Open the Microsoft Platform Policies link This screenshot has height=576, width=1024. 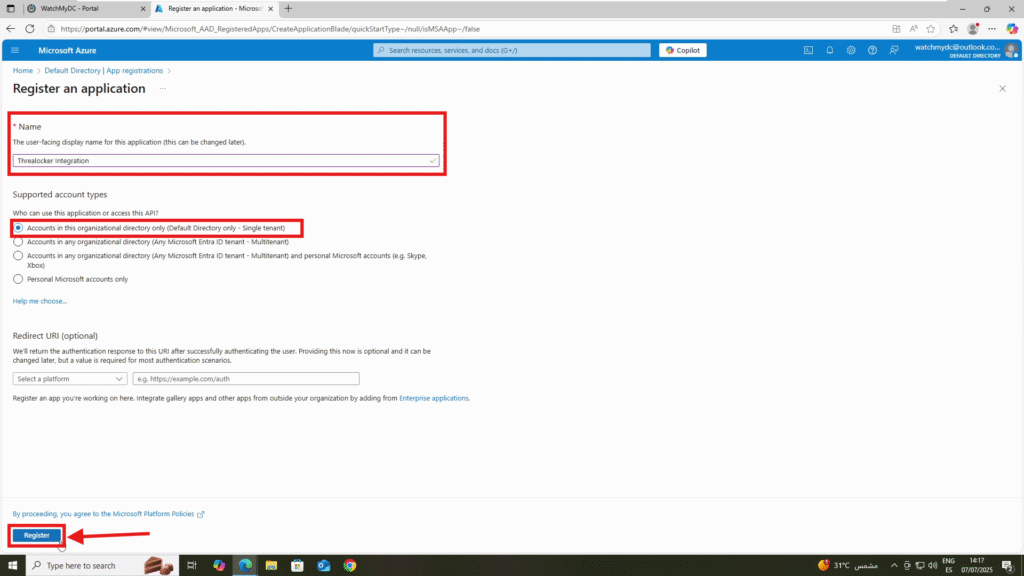point(108,514)
